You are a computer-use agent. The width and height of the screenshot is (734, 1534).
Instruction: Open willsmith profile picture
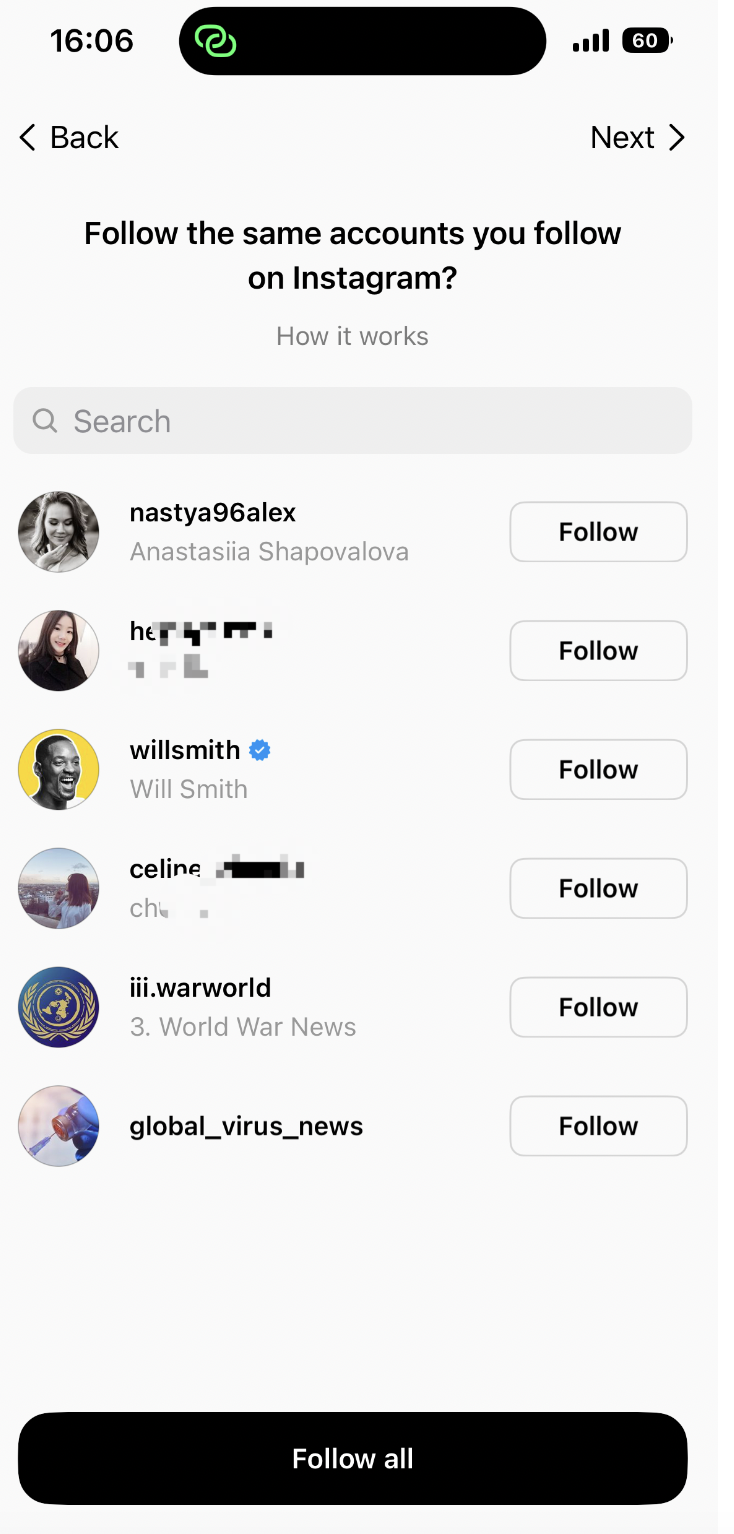point(59,769)
